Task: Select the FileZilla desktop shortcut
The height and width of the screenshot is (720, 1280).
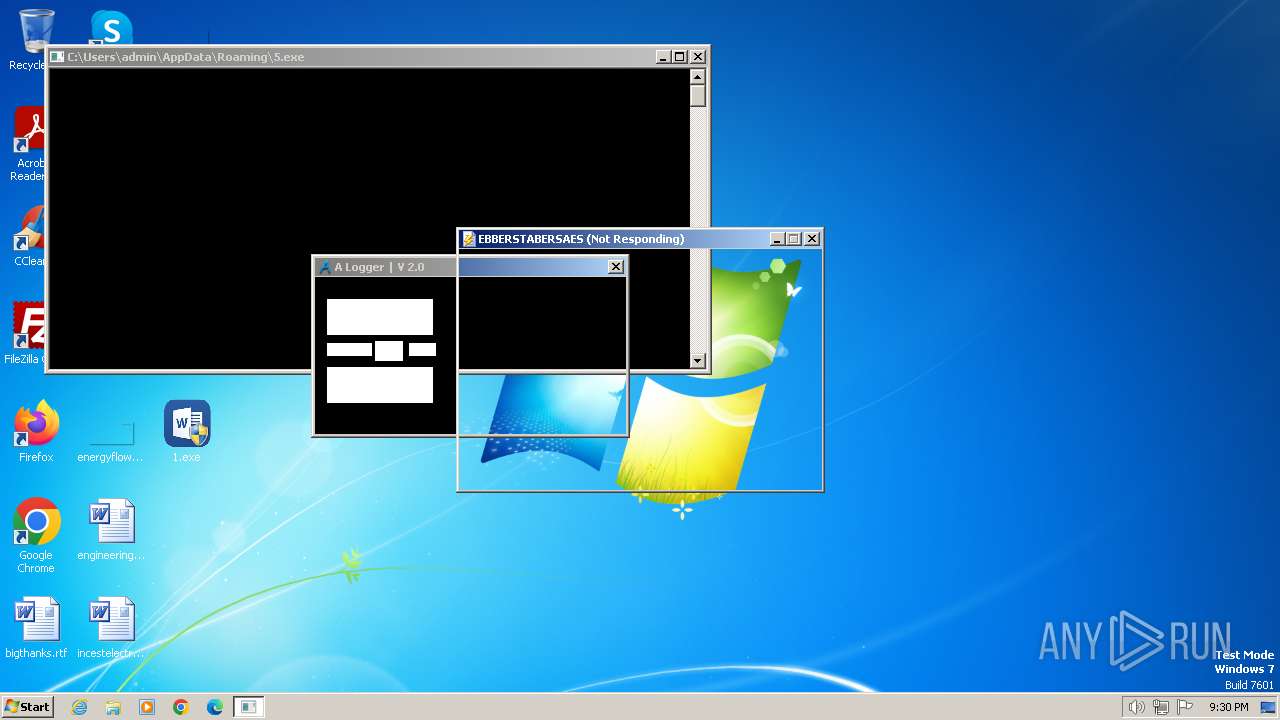Action: [x=26, y=334]
